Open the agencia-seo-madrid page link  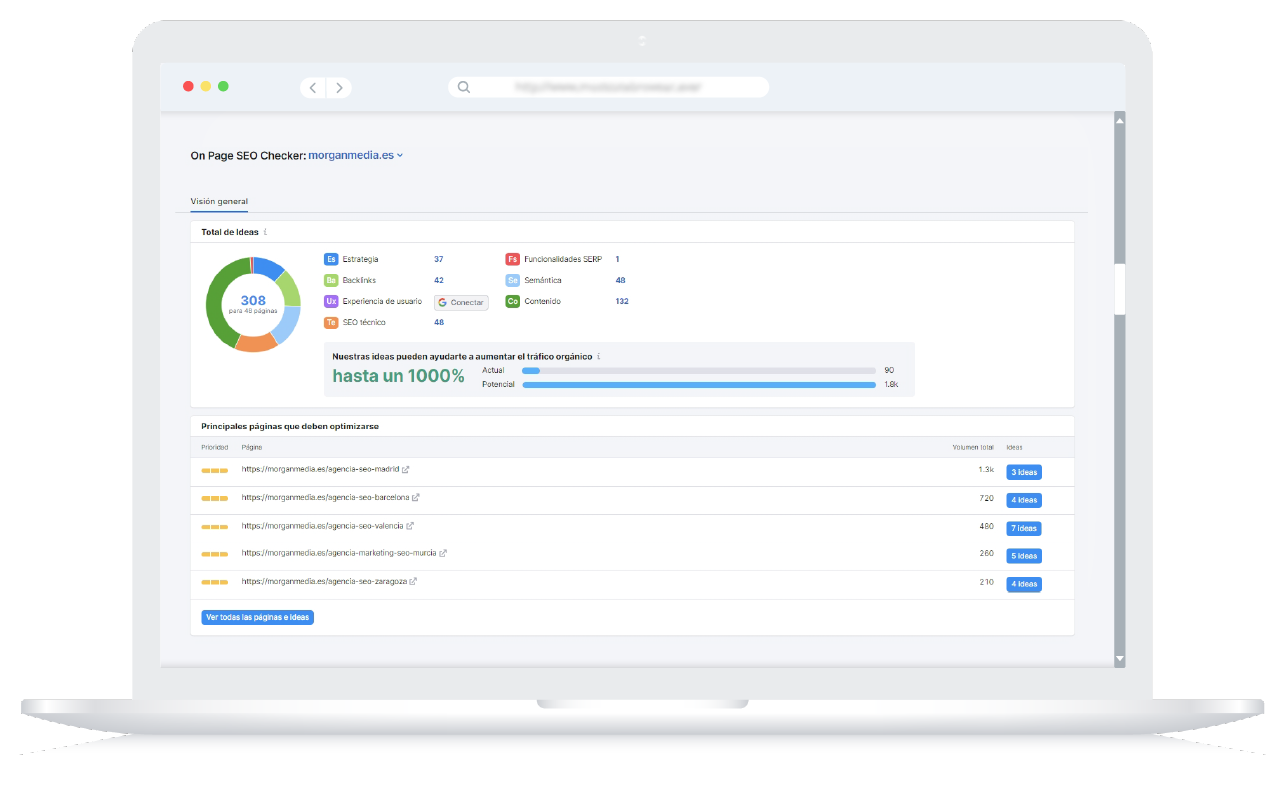coord(320,469)
